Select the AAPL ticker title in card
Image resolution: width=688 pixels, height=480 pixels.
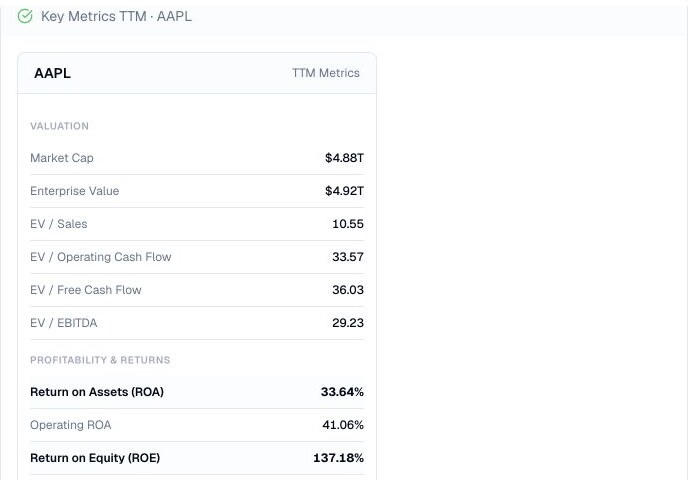click(x=52, y=73)
